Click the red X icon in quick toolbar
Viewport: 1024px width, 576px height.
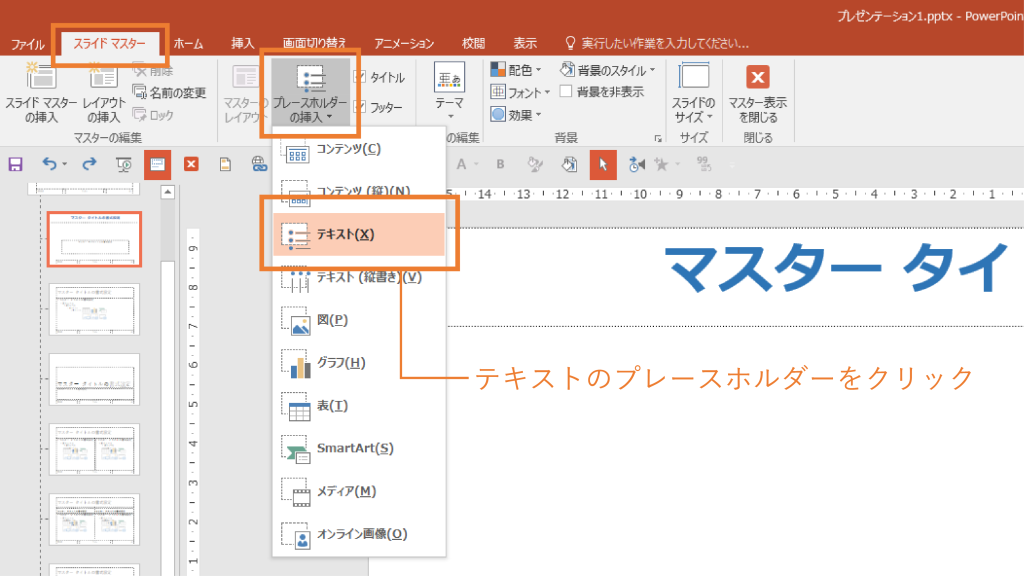click(191, 164)
